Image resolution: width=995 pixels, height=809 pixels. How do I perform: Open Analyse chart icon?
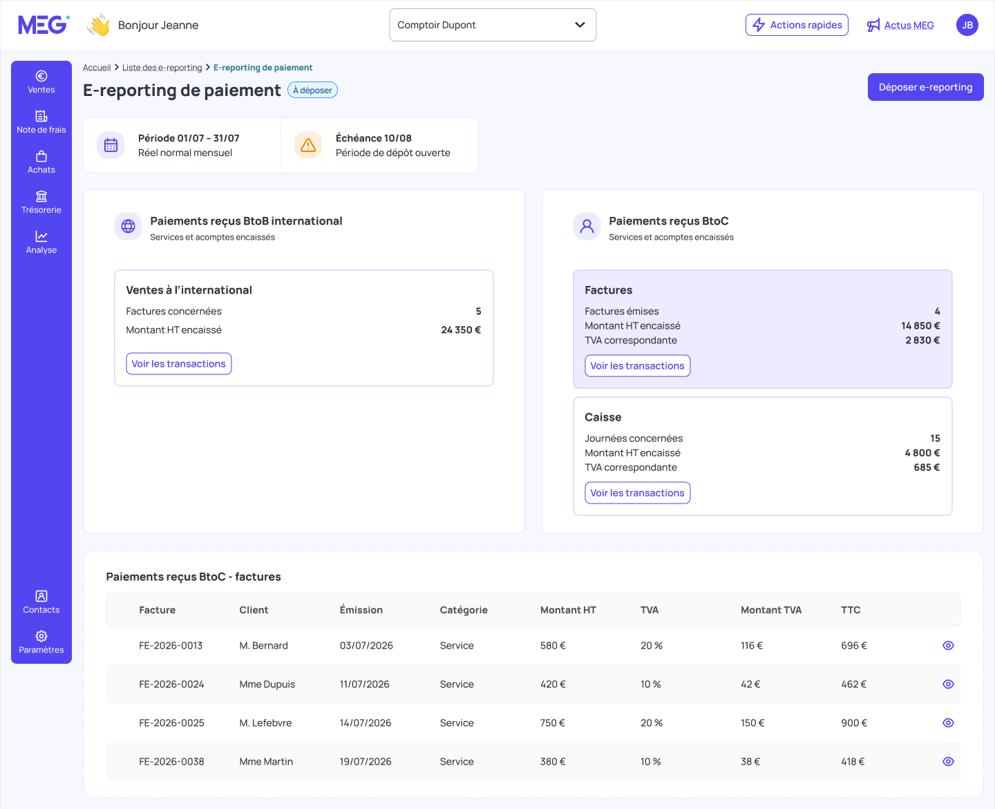point(41,236)
